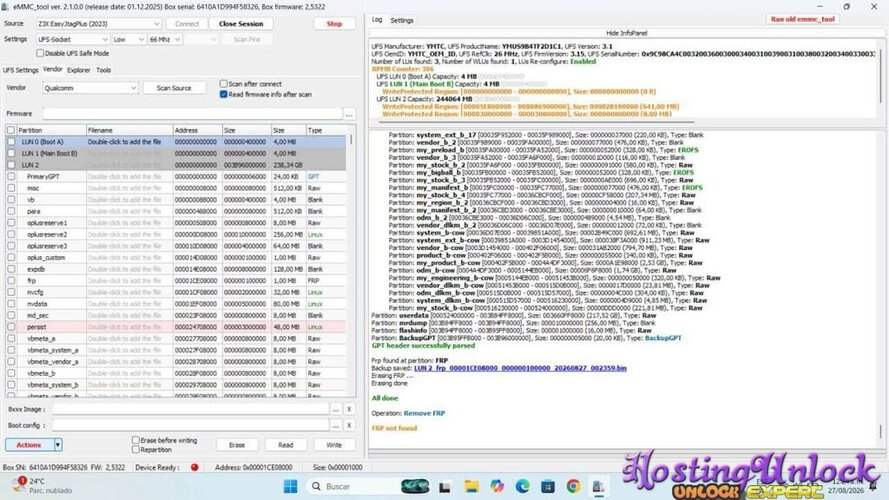Click the Filename column header

tap(129, 130)
